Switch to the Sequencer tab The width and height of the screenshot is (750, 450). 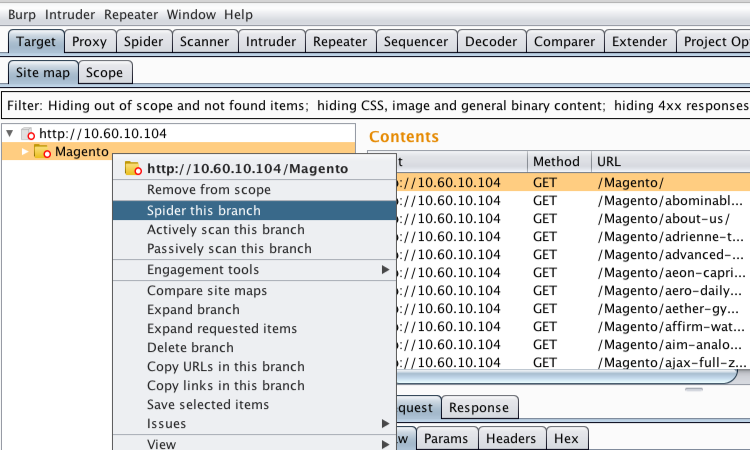click(416, 42)
